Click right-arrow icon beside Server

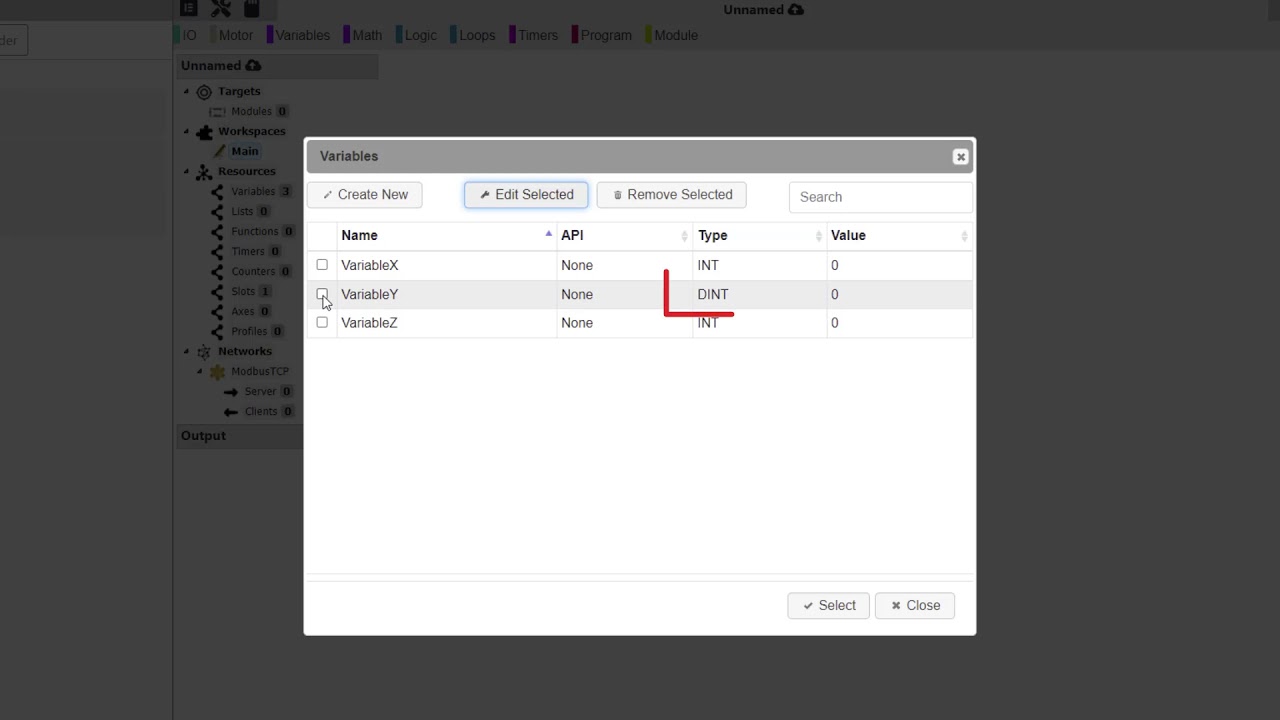click(x=231, y=392)
